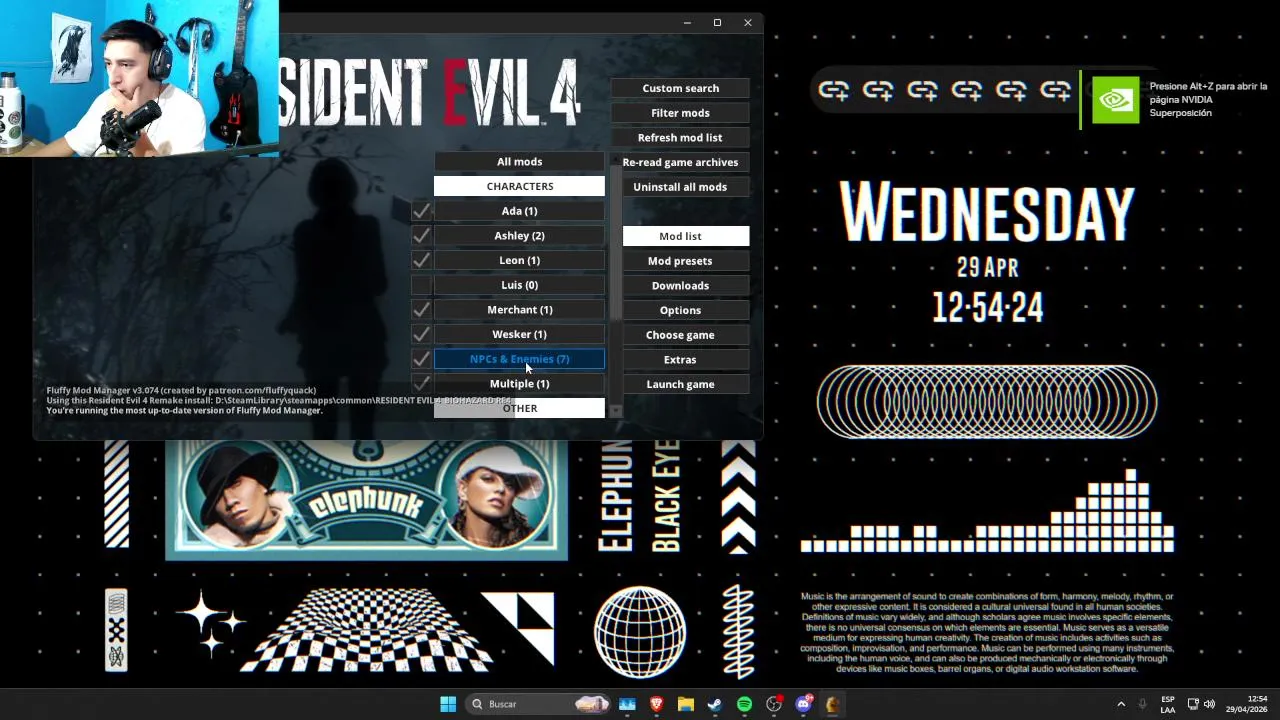Click the NVIDIA overlay logo
Viewport: 1280px width, 720px height.
[1115, 100]
